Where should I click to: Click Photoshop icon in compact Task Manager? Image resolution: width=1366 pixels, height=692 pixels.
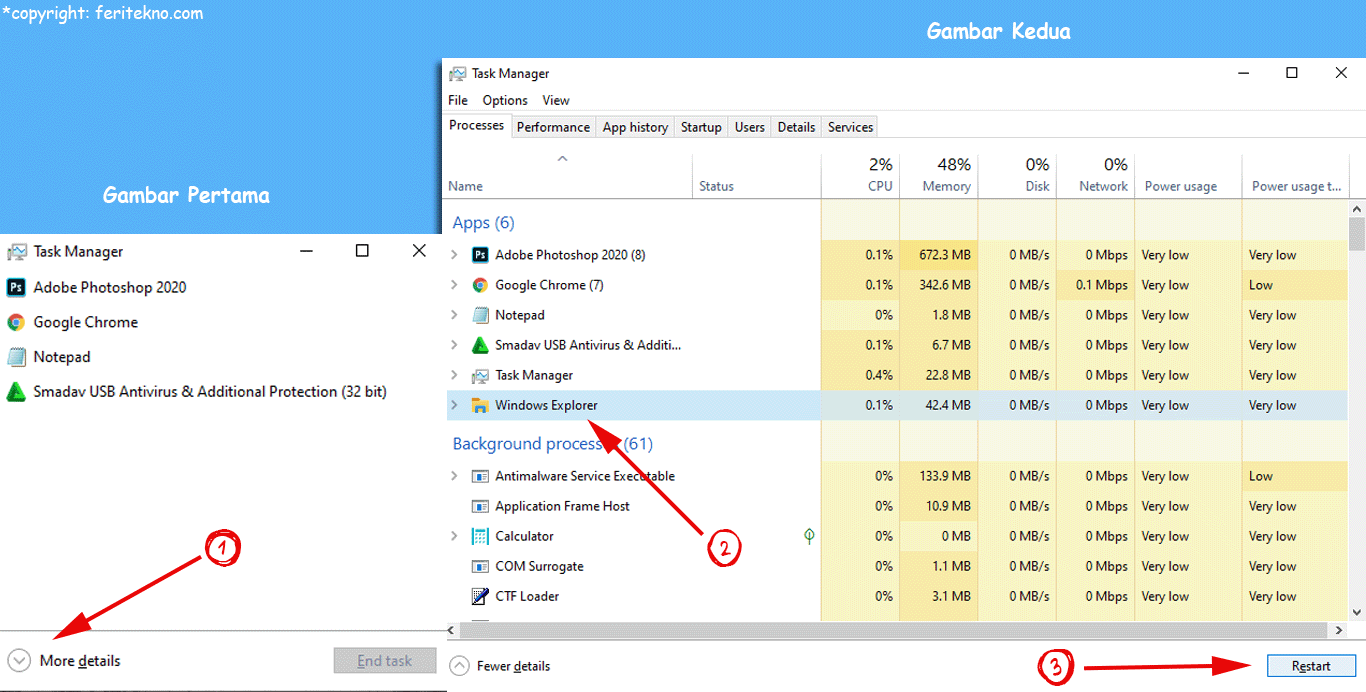(x=16, y=287)
